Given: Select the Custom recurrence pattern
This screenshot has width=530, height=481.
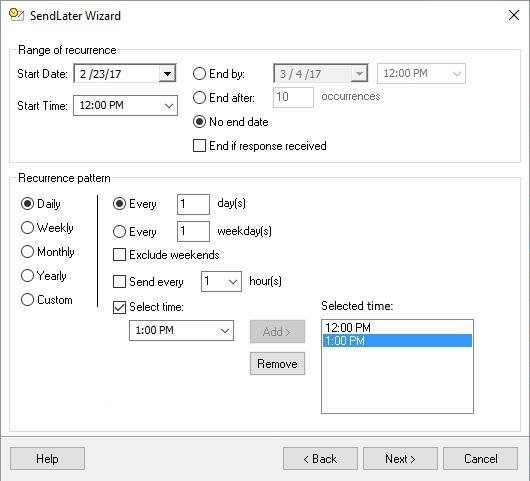Looking at the screenshot, I should coord(27,299).
